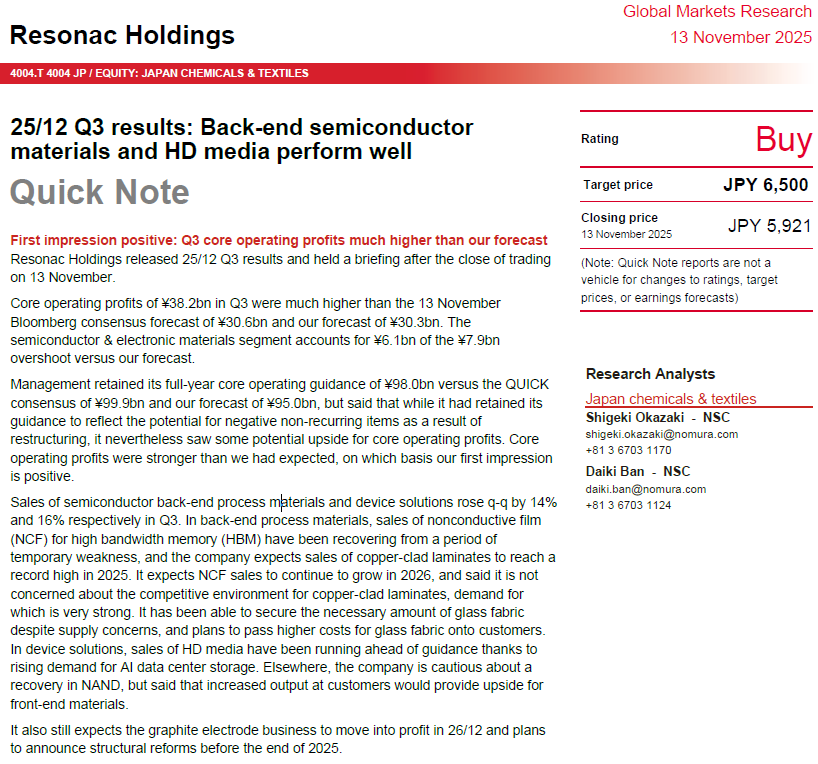Click daiki.ban@nomura.com email address
This screenshot has height=764, width=818.
point(645,489)
